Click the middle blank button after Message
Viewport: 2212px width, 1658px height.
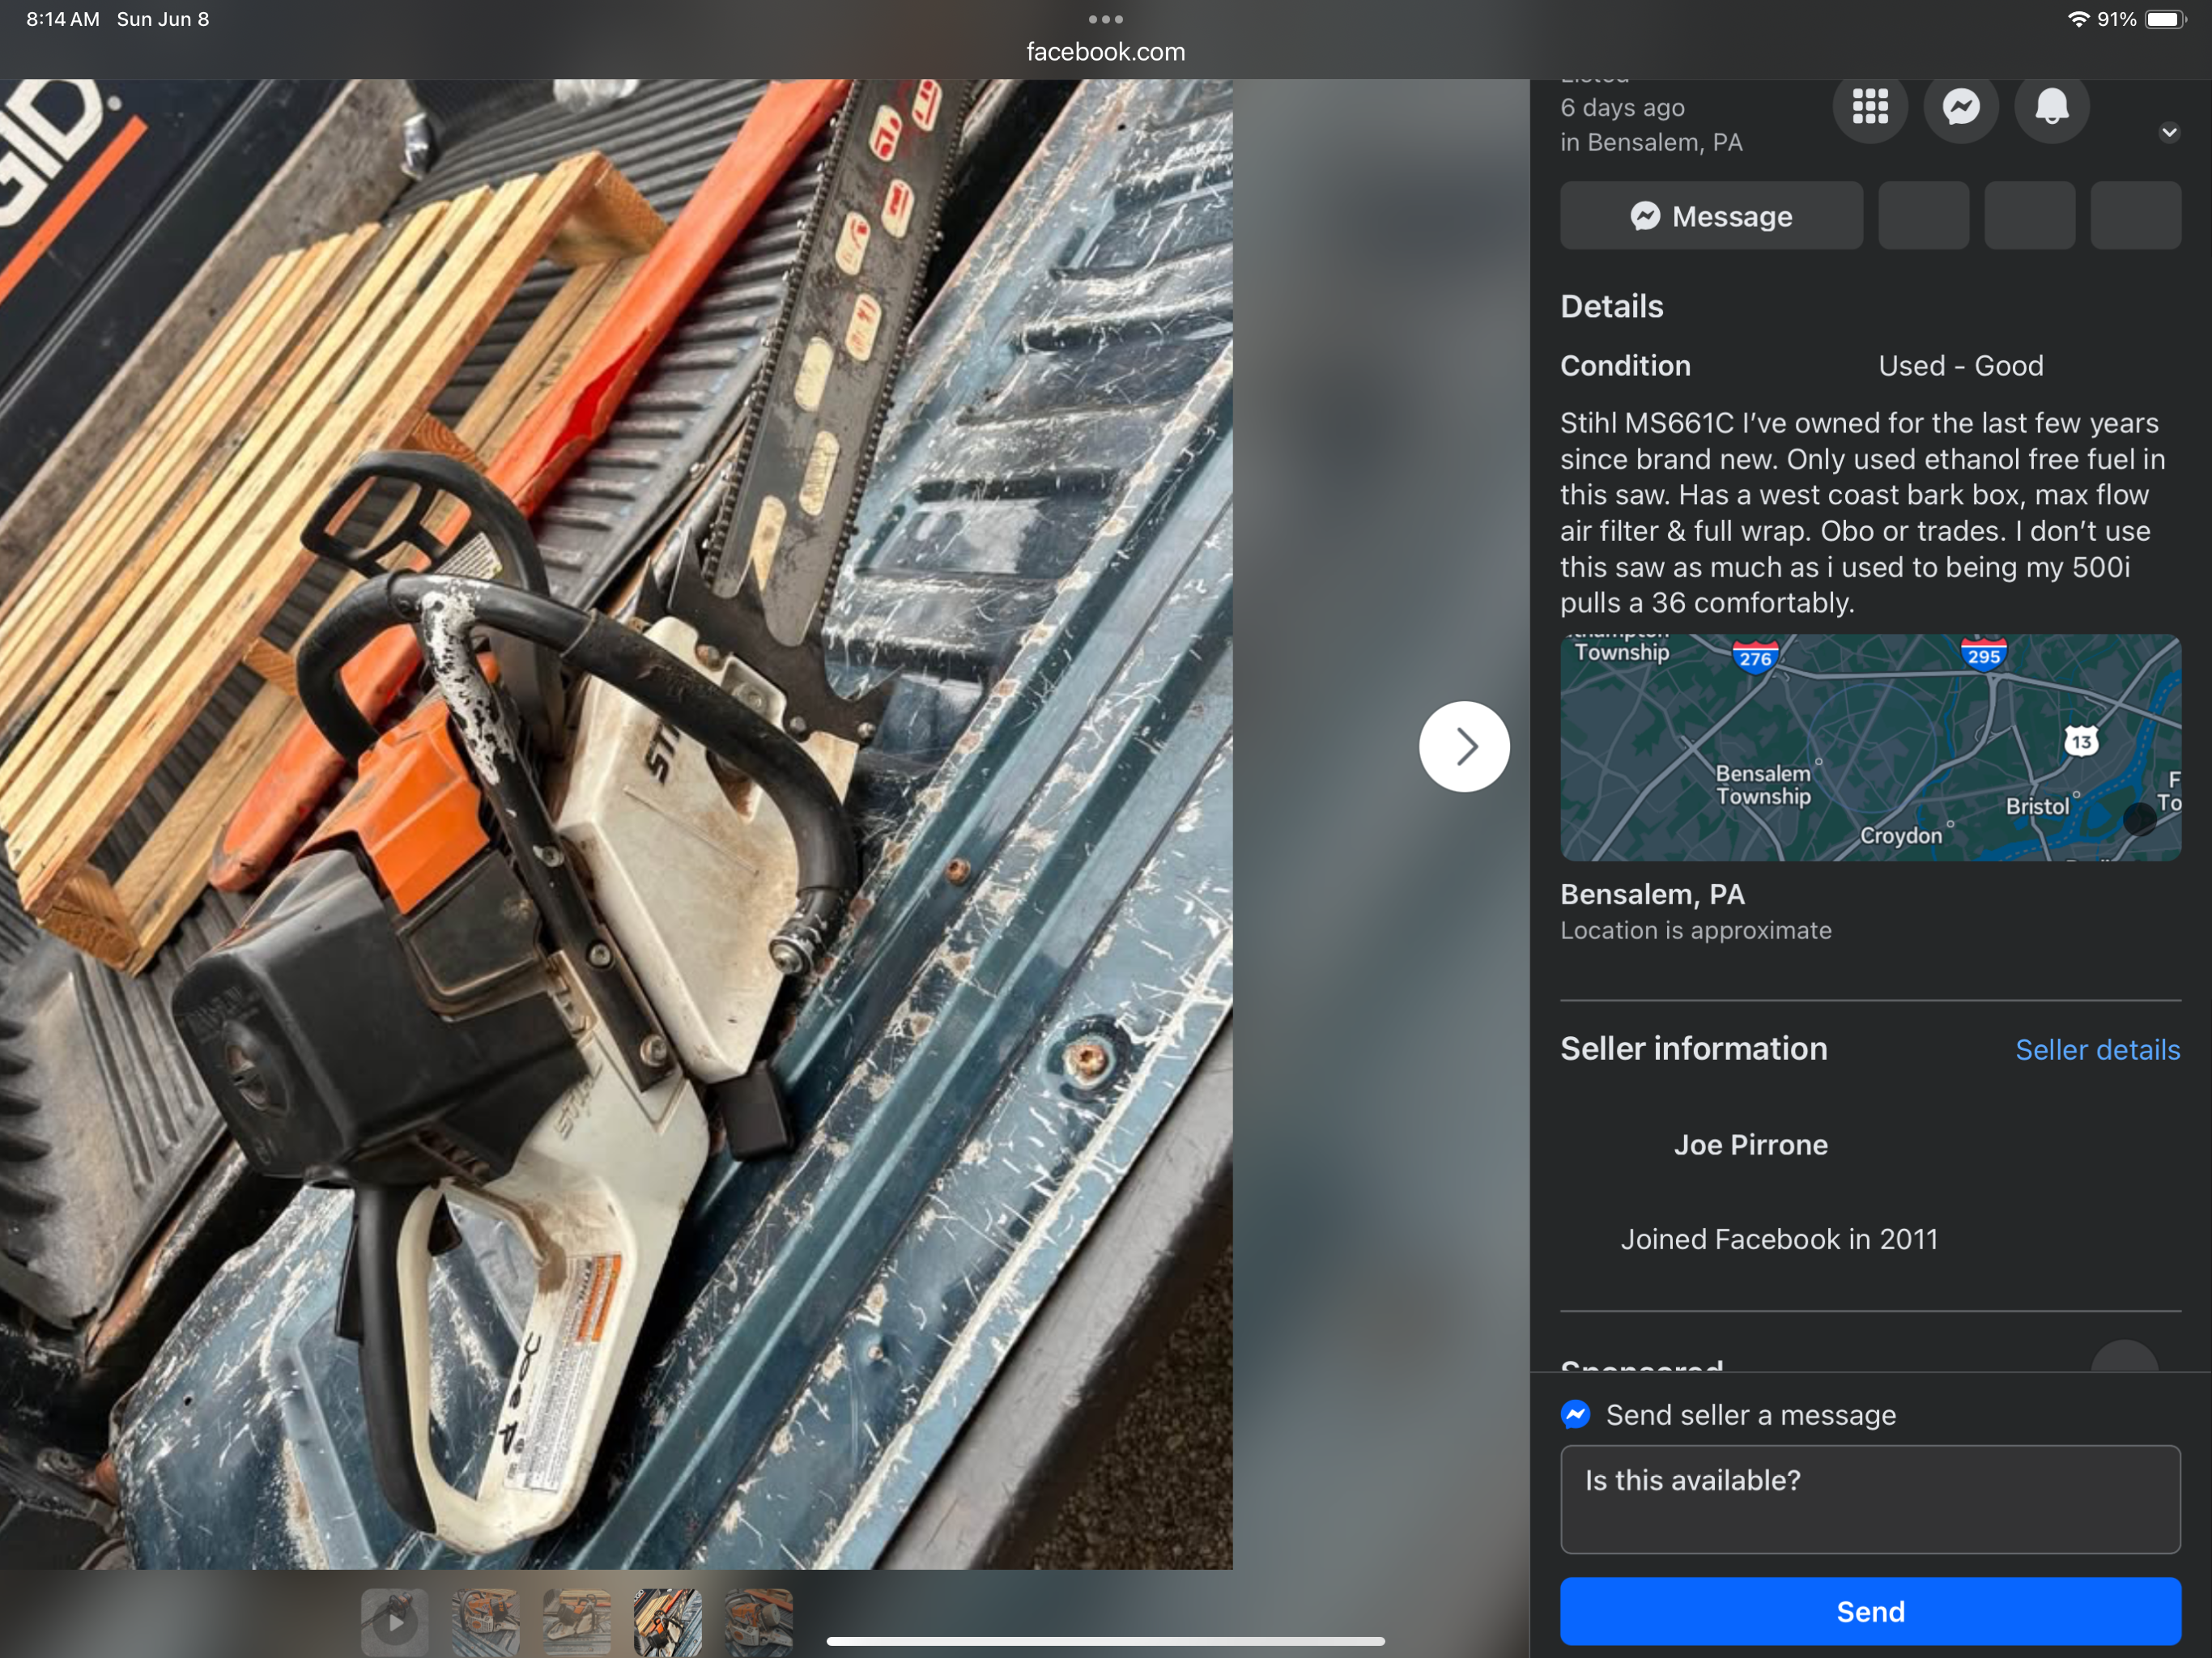point(2029,216)
